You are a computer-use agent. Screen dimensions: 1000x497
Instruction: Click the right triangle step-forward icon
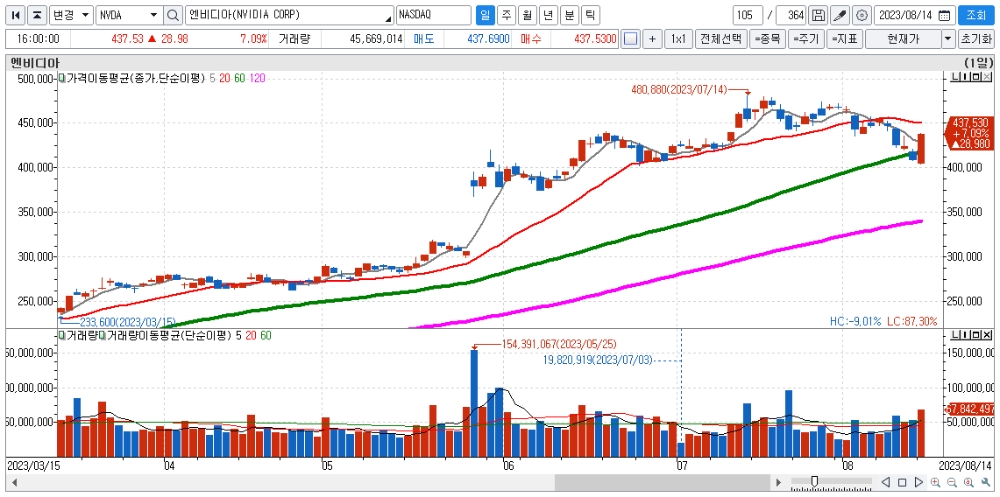click(x=918, y=482)
